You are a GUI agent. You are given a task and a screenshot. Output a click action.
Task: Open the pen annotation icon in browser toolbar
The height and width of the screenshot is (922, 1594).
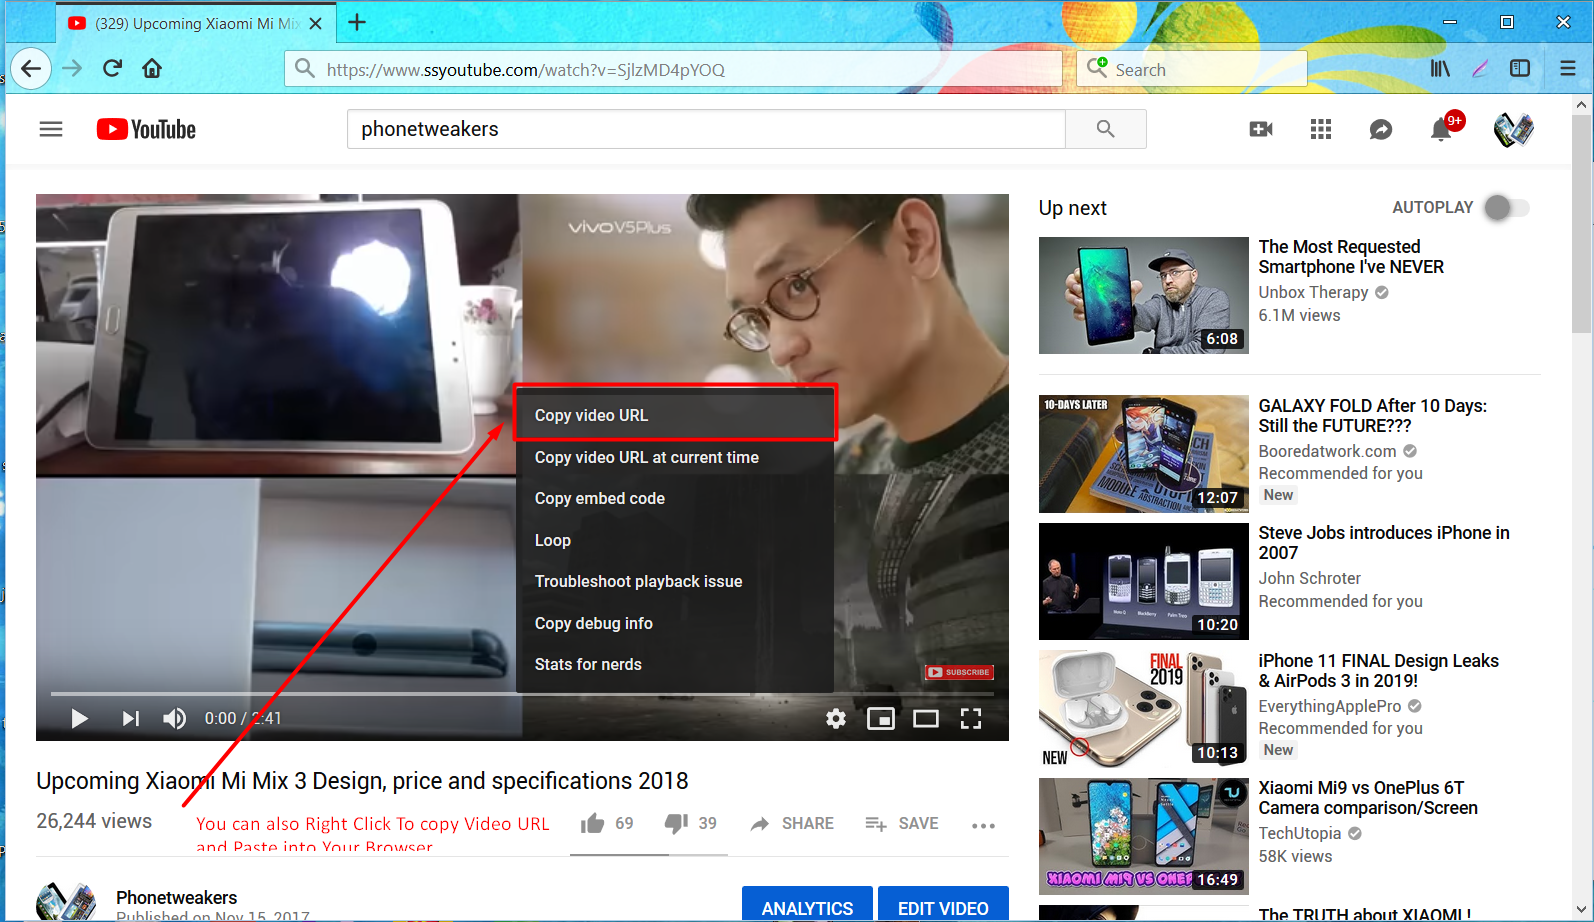[1480, 69]
